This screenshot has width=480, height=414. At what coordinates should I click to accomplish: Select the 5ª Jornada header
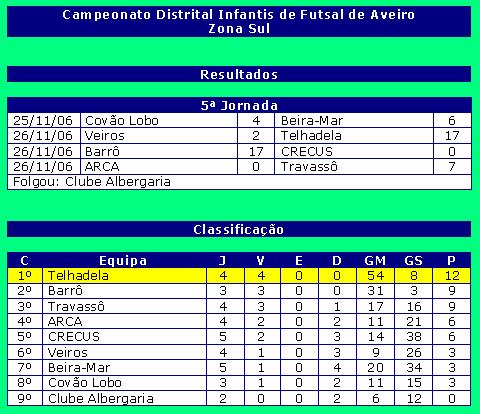(239, 105)
